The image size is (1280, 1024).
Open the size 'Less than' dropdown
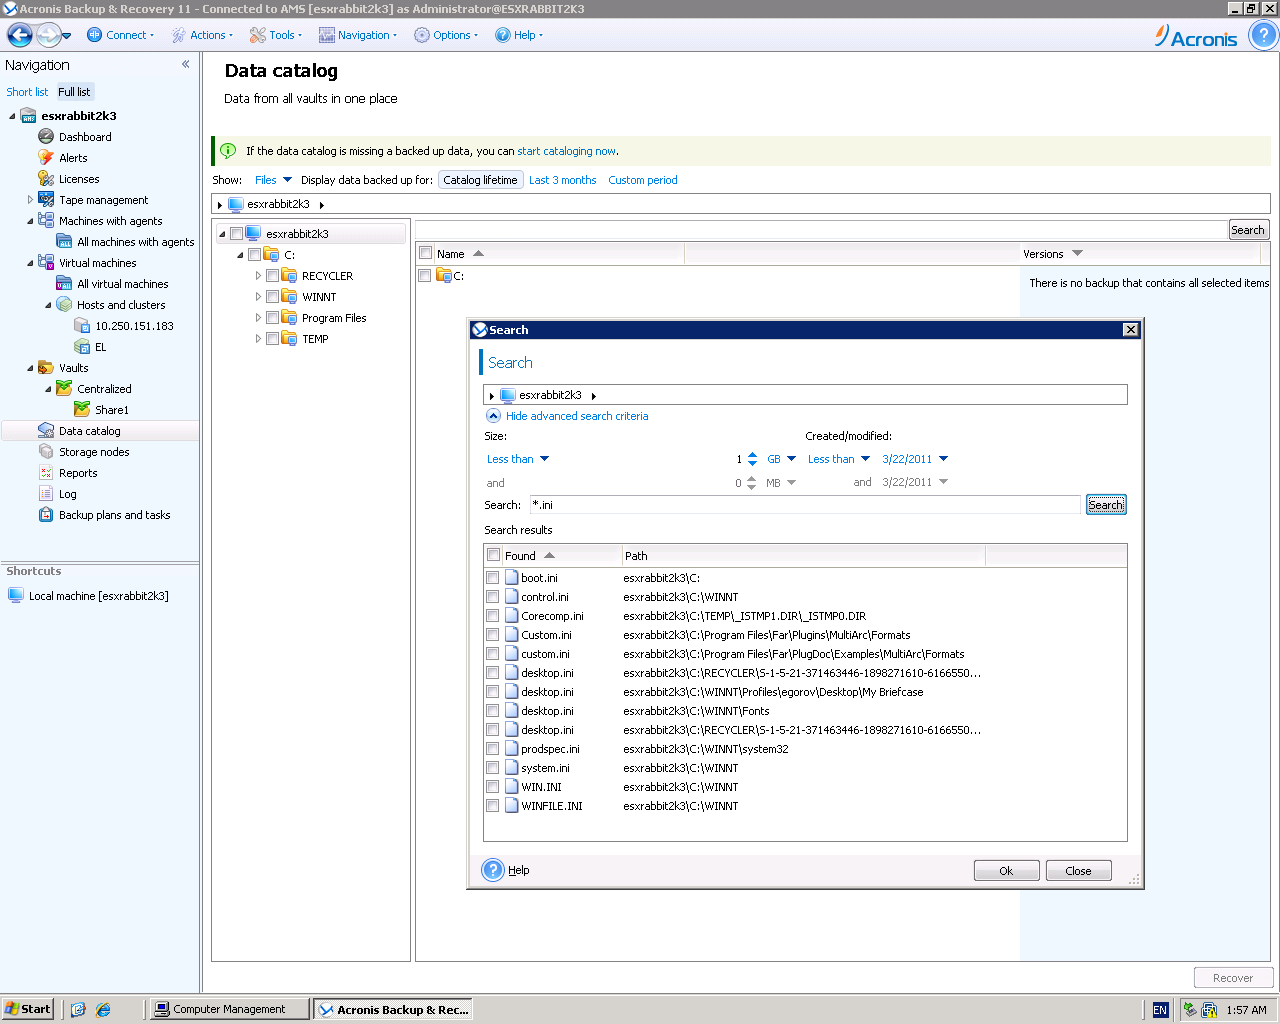pyautogui.click(x=518, y=459)
